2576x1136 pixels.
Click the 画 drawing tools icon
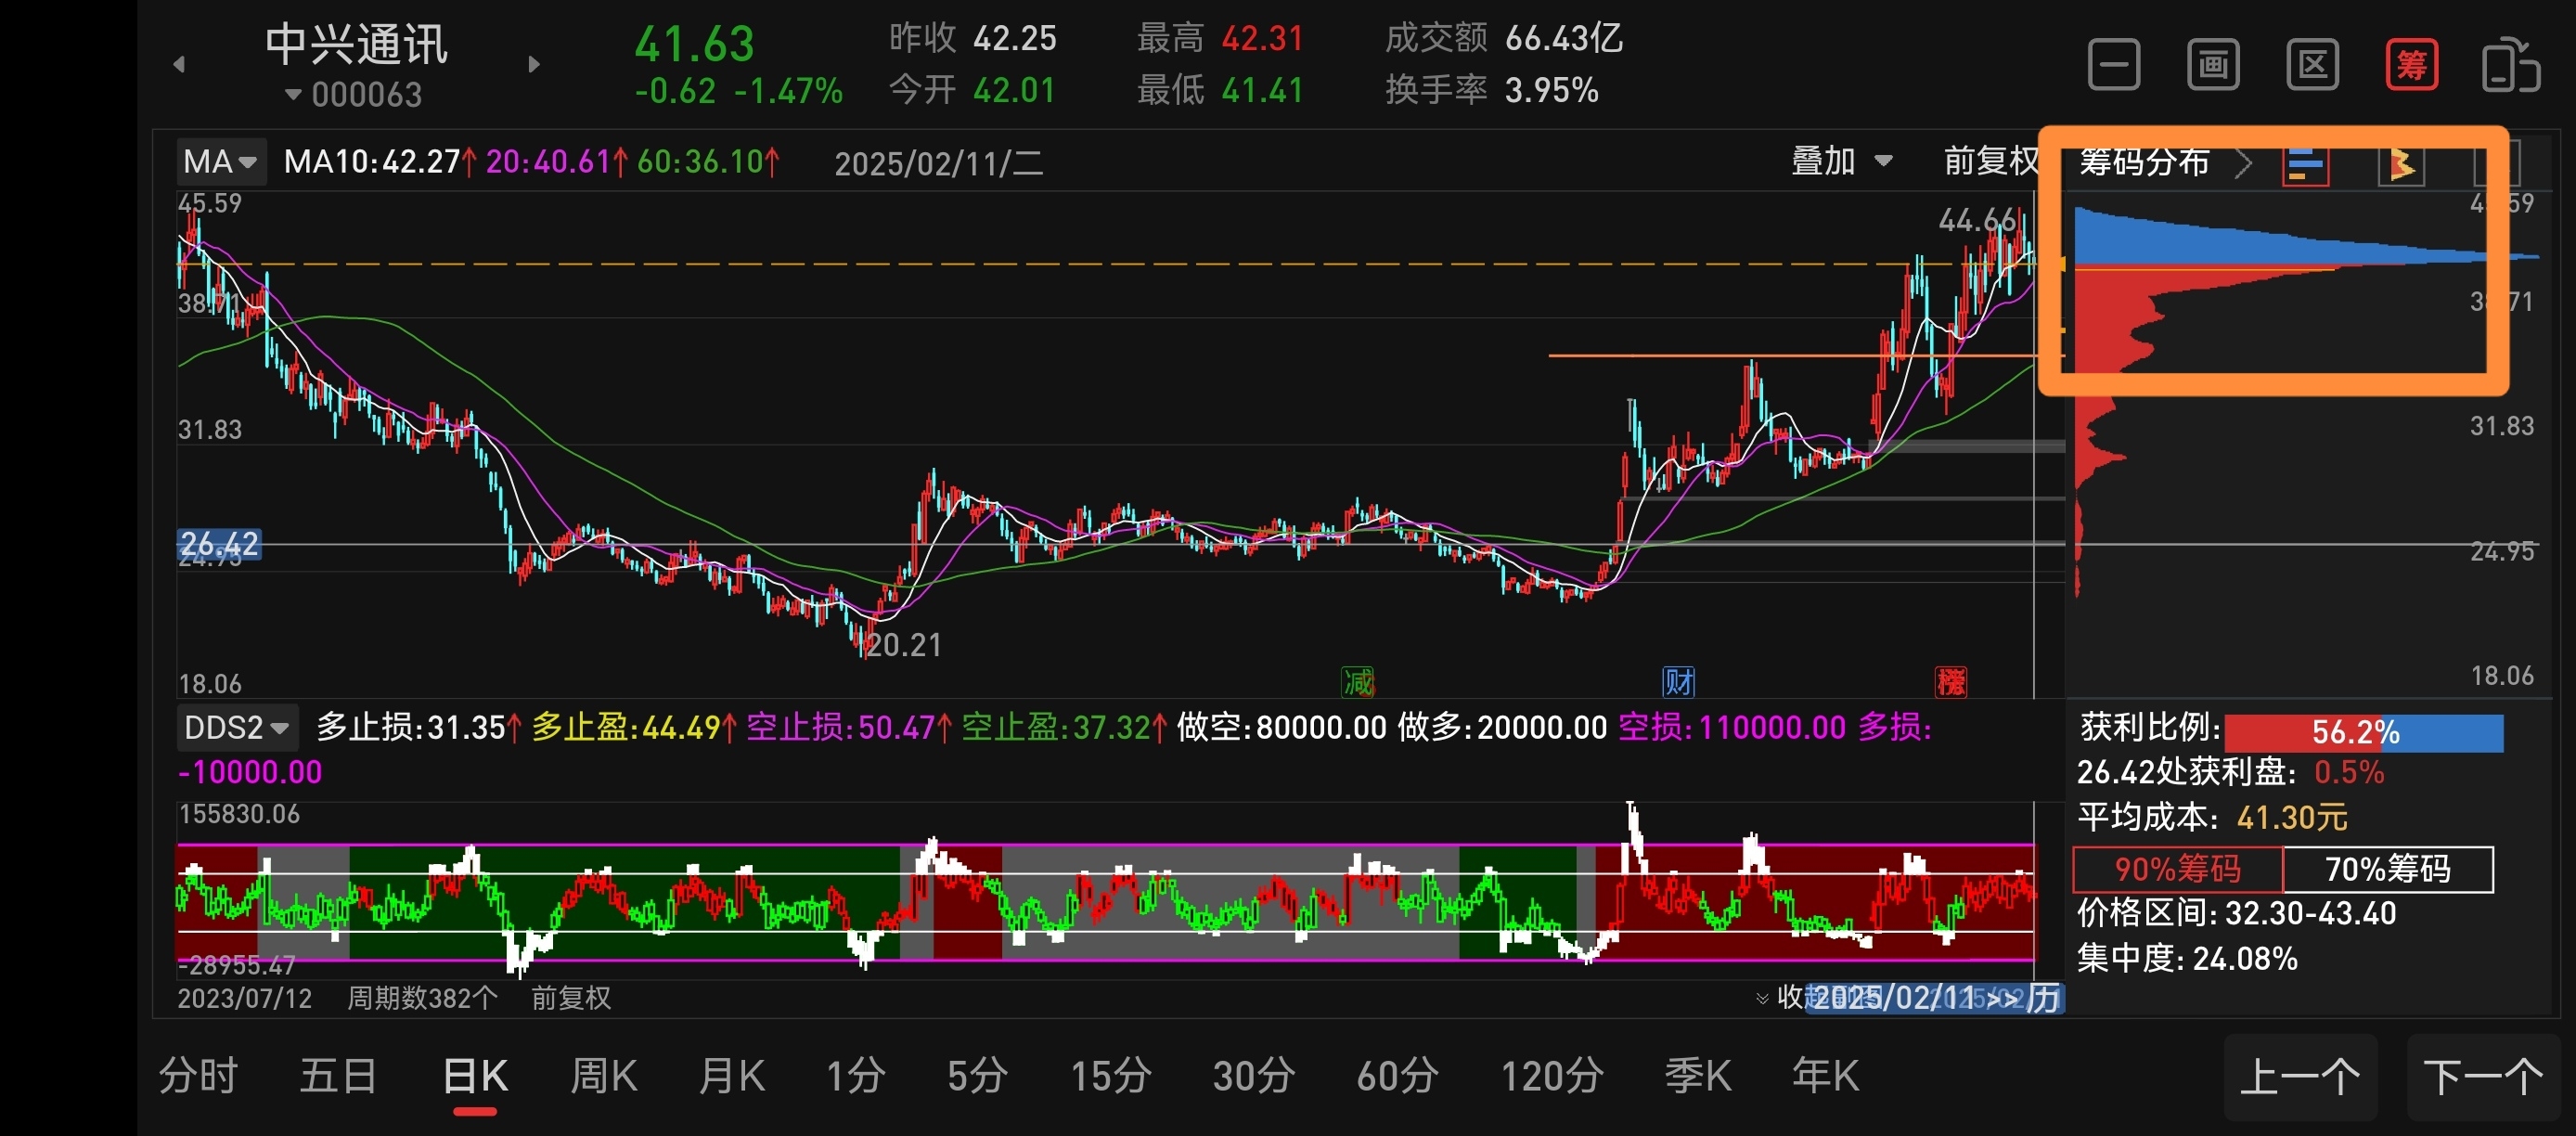click(2212, 66)
